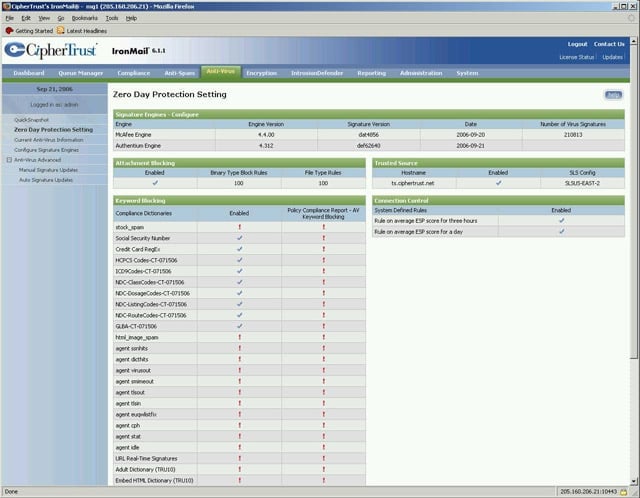Image resolution: width=640 pixels, height=498 pixels.
Task: Open the Administration tab
Action: (421, 73)
